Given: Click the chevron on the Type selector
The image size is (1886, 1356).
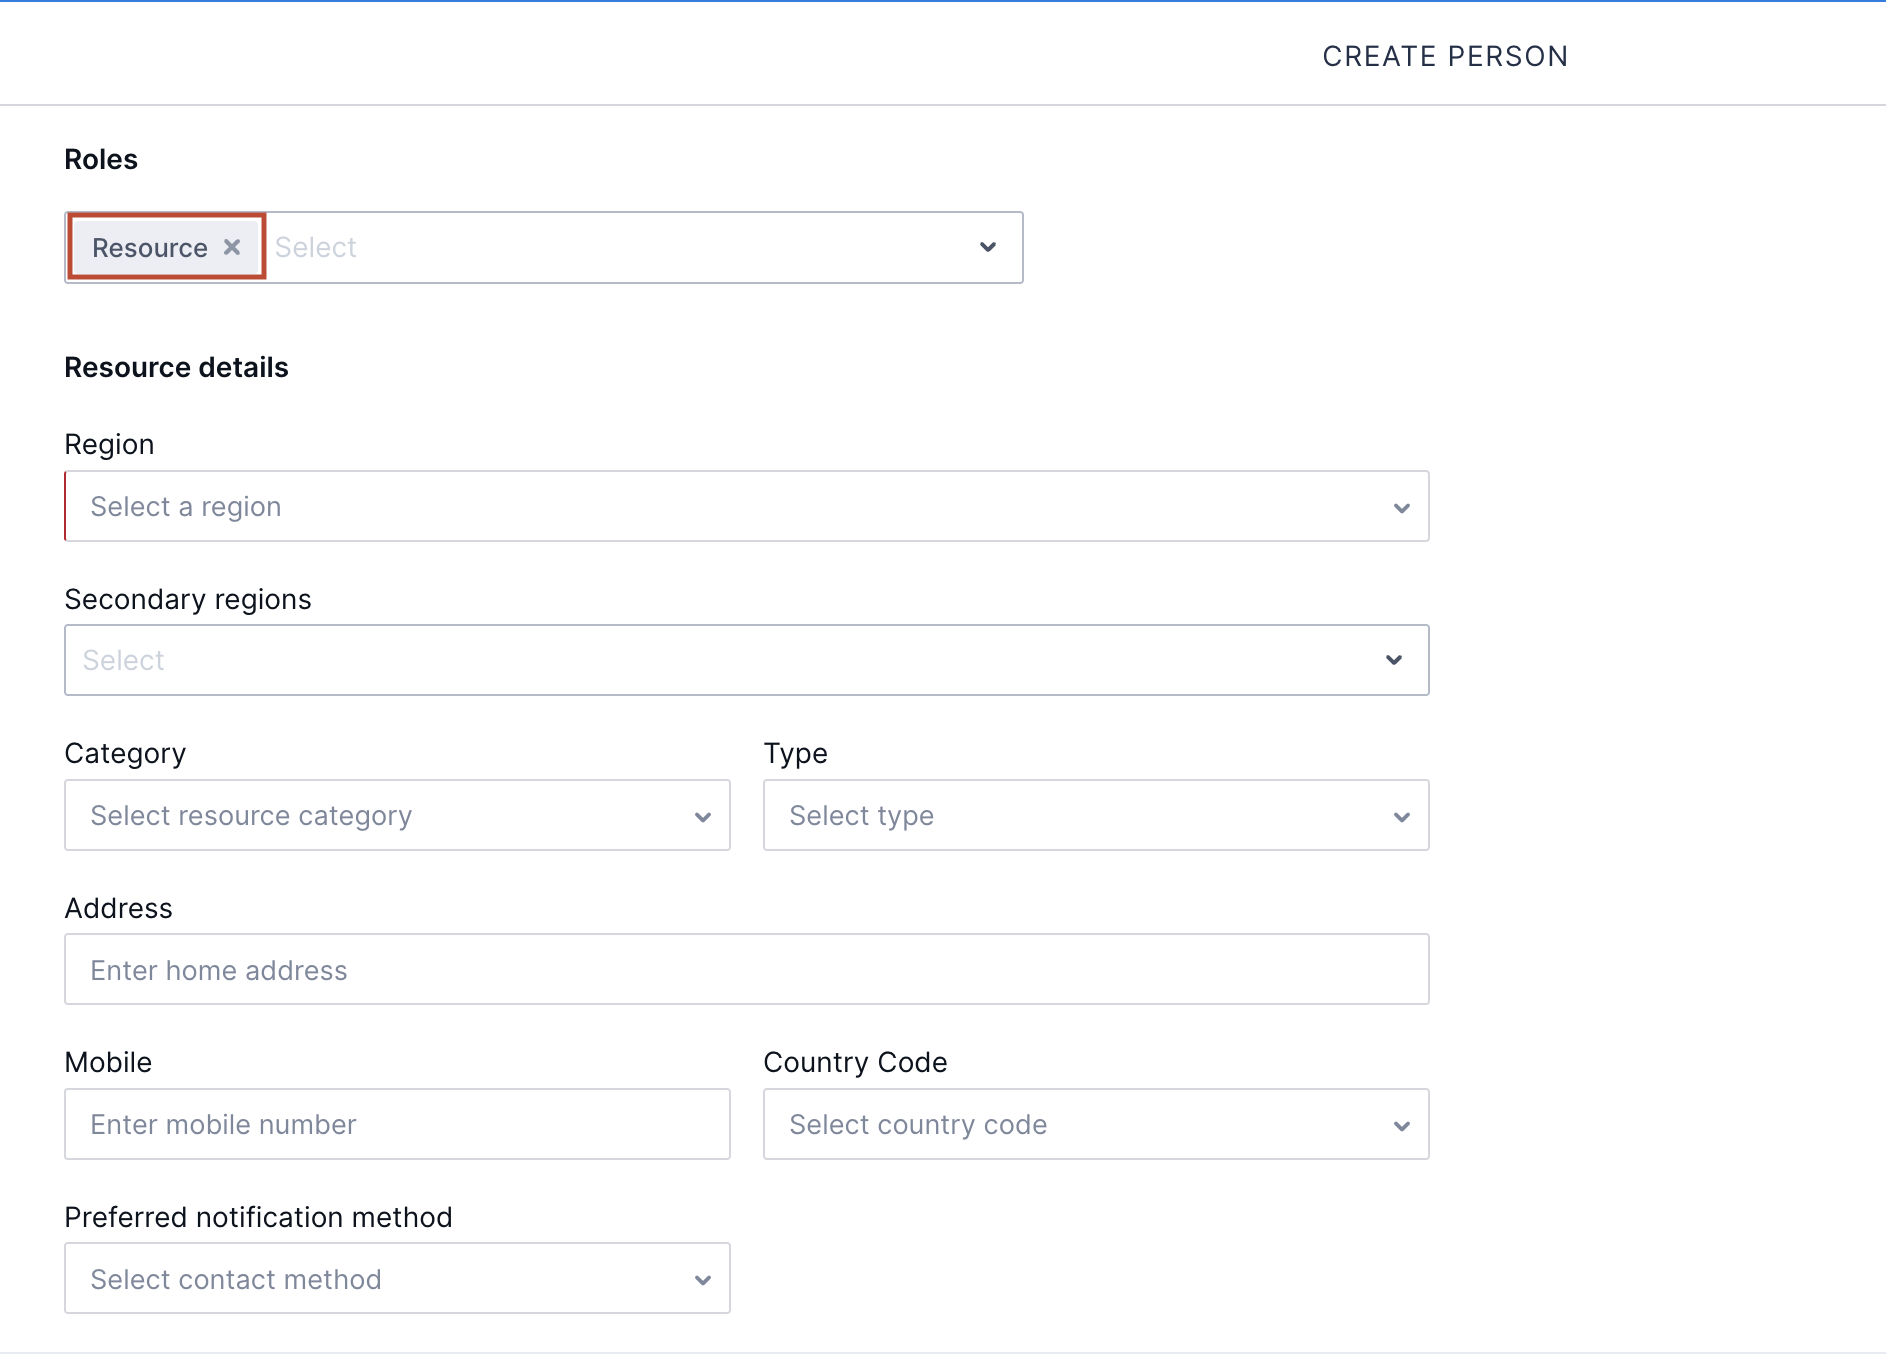Looking at the screenshot, I should (x=1401, y=816).
